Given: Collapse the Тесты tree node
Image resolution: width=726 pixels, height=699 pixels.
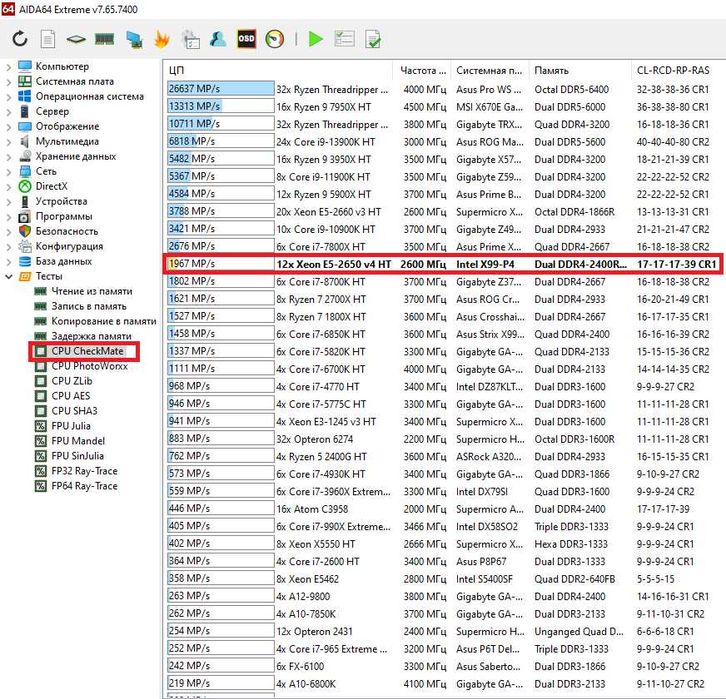Looking at the screenshot, I should point(9,276).
